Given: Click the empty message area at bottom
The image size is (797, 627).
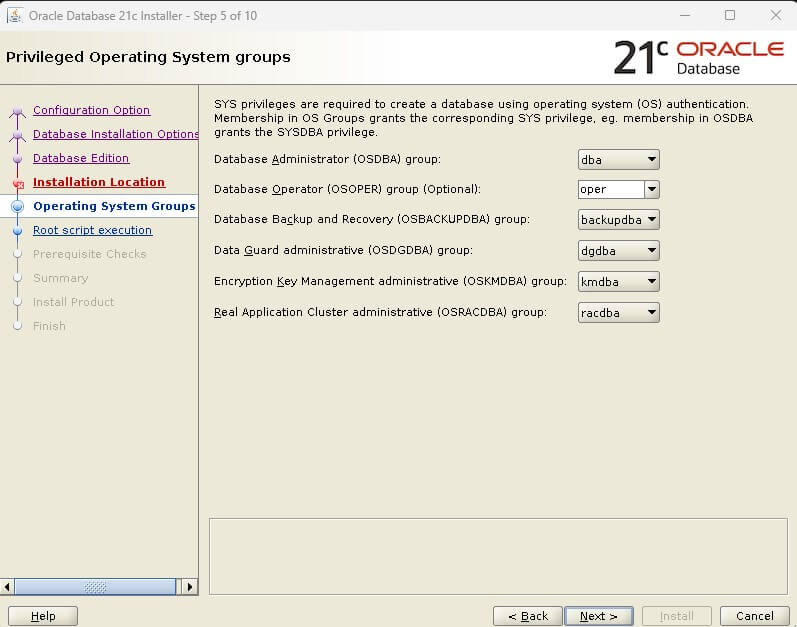Looking at the screenshot, I should pyautogui.click(x=498, y=556).
